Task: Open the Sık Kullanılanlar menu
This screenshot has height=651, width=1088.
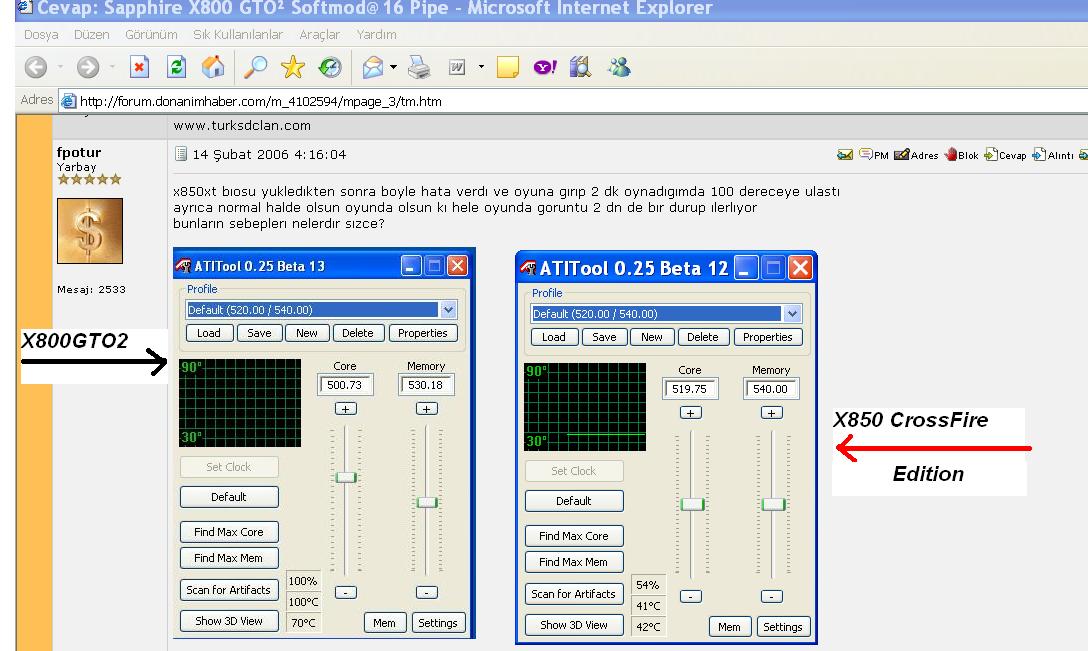Action: click(238, 35)
